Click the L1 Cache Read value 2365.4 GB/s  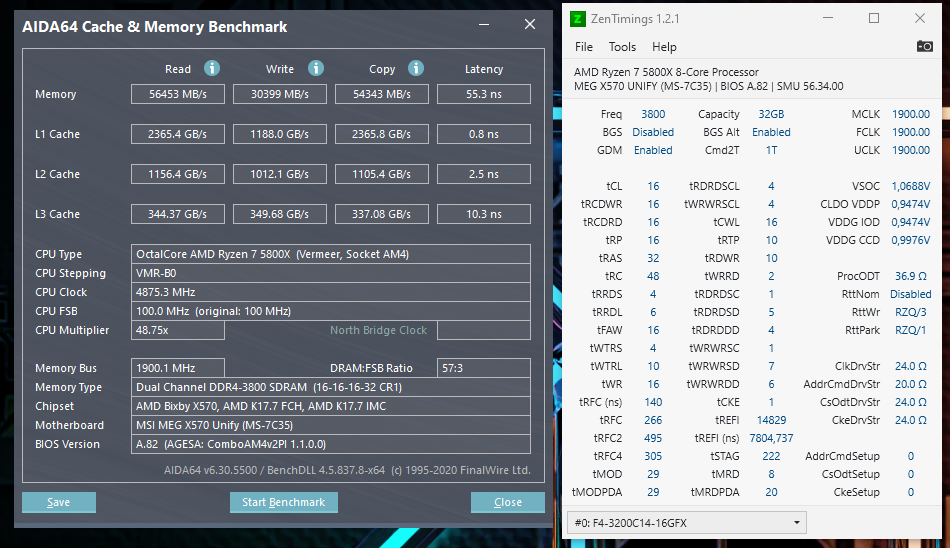point(178,134)
